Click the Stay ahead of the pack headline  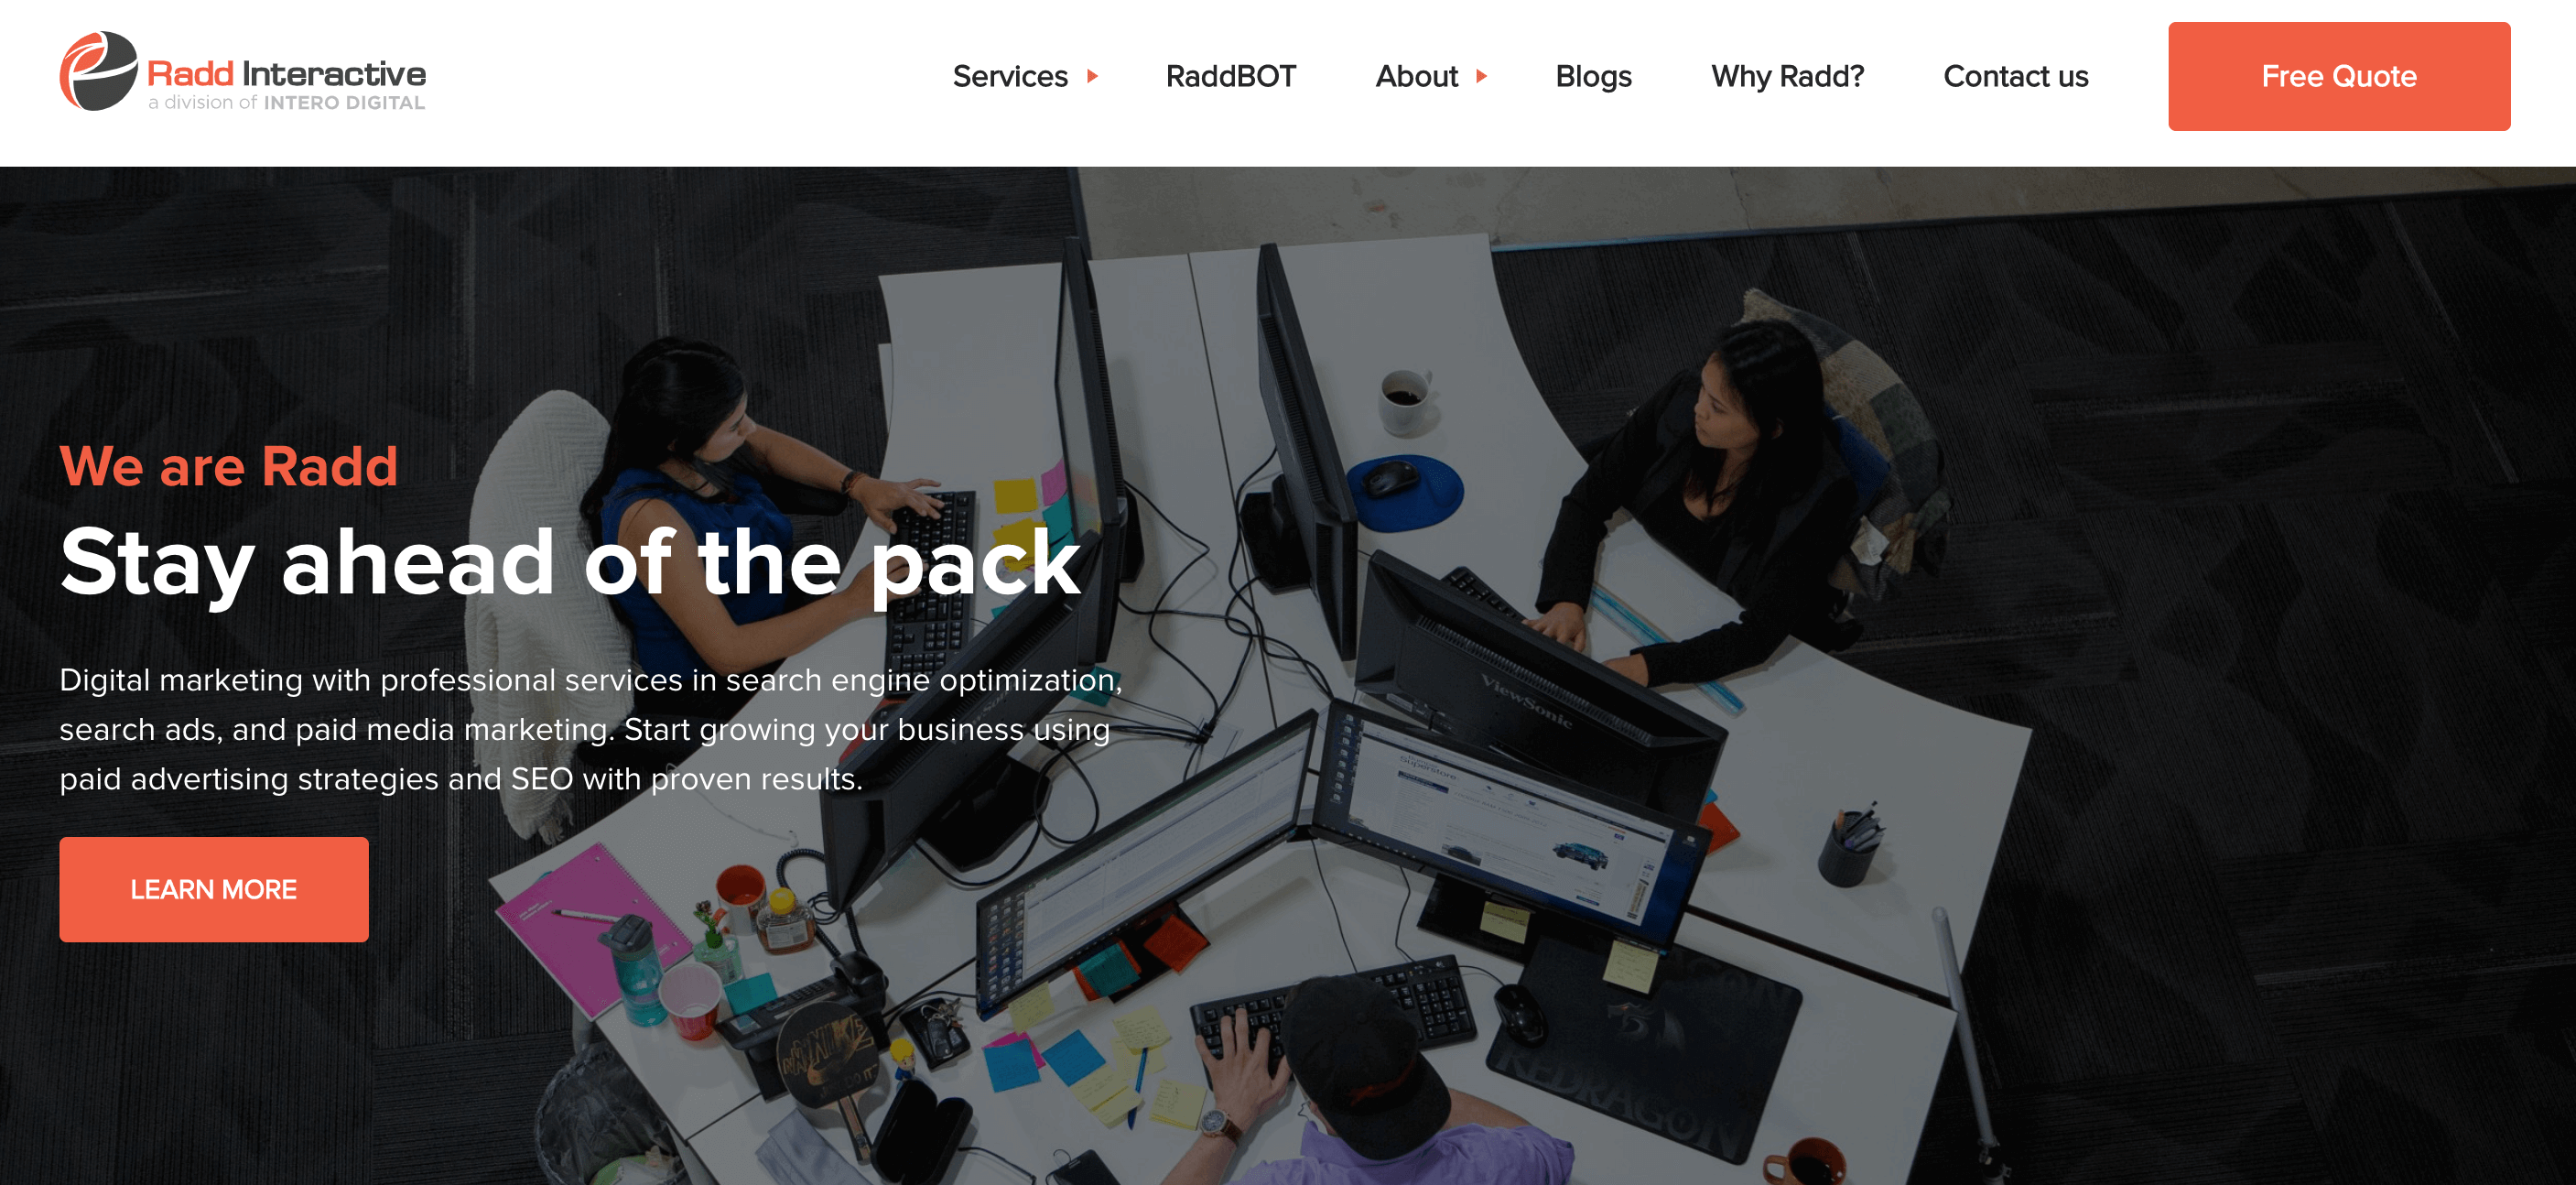click(570, 563)
